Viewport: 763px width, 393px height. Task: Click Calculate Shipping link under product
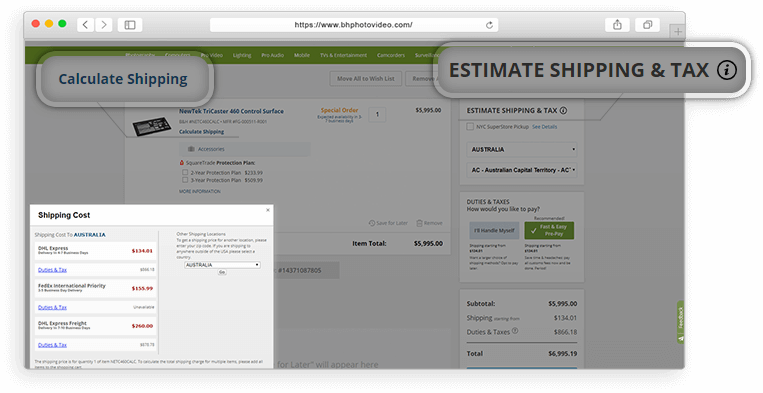click(x=201, y=132)
